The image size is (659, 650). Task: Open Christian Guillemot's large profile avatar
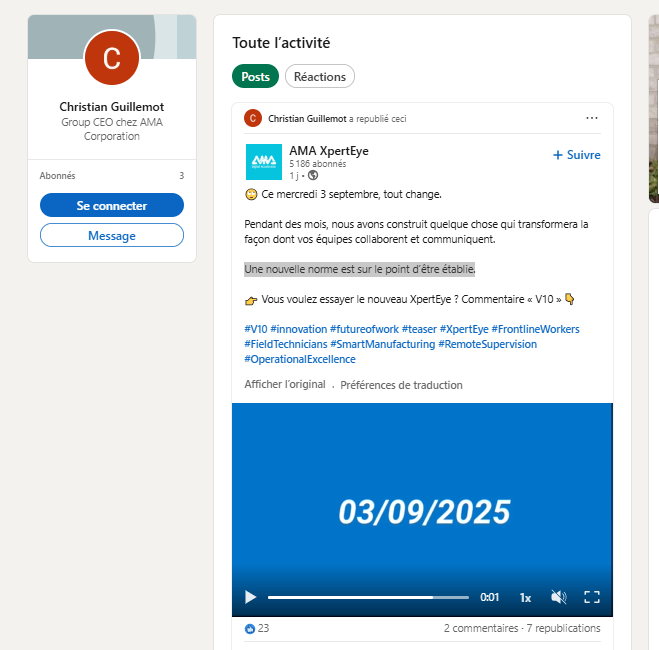112,58
